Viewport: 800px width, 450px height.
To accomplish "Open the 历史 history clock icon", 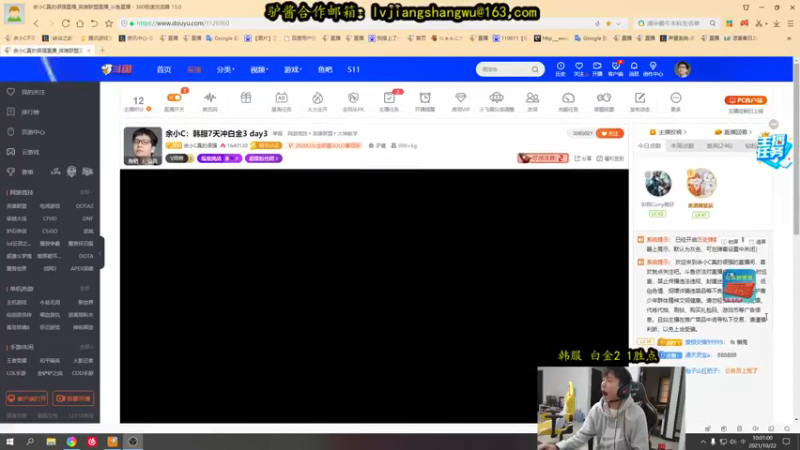I will coord(561,69).
